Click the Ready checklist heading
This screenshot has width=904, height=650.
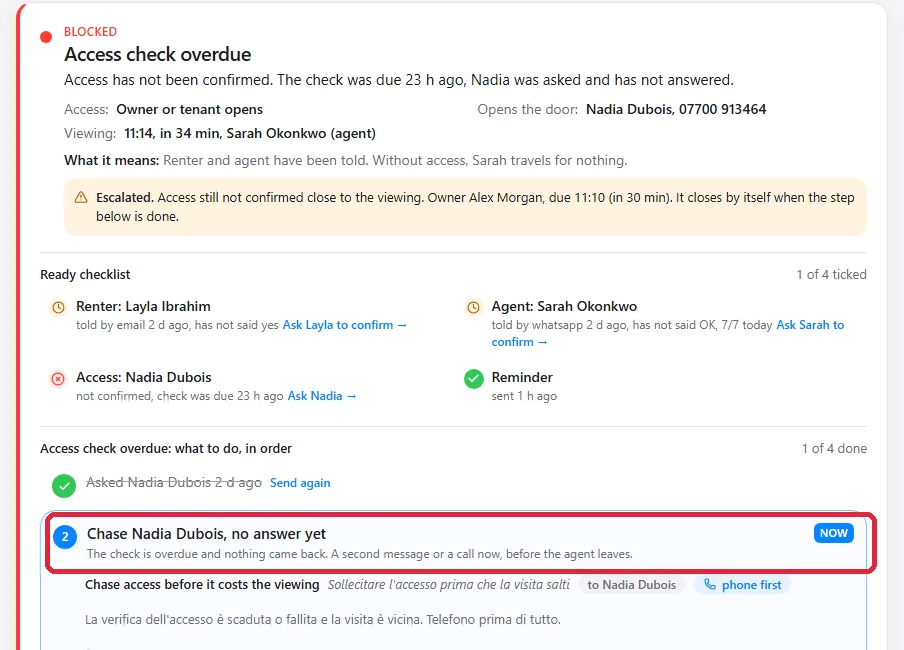coord(85,275)
